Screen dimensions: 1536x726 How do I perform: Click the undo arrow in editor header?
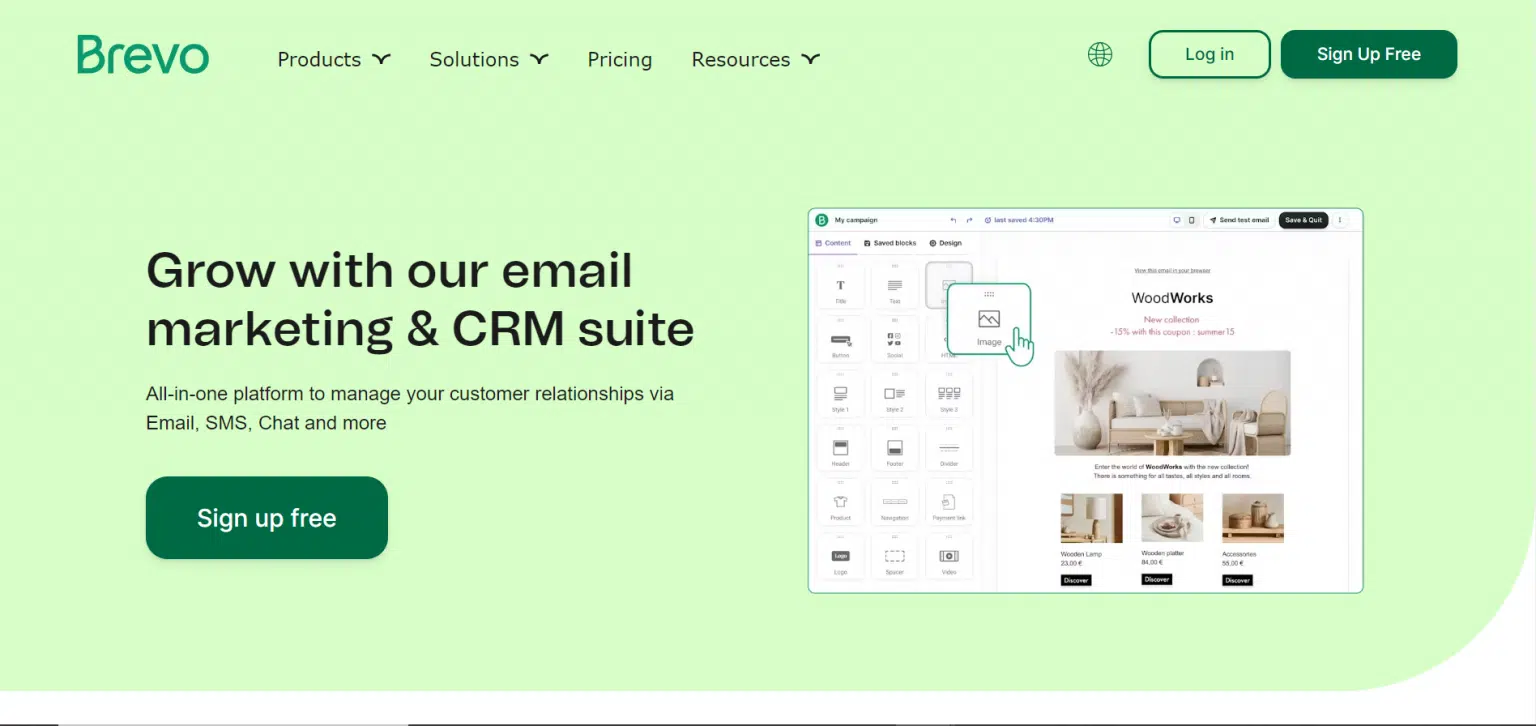pyautogui.click(x=953, y=220)
